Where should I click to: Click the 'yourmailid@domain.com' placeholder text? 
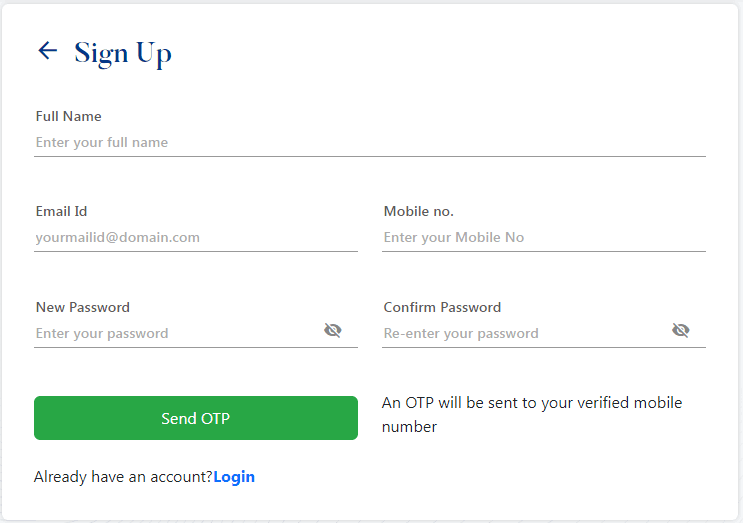tap(118, 238)
